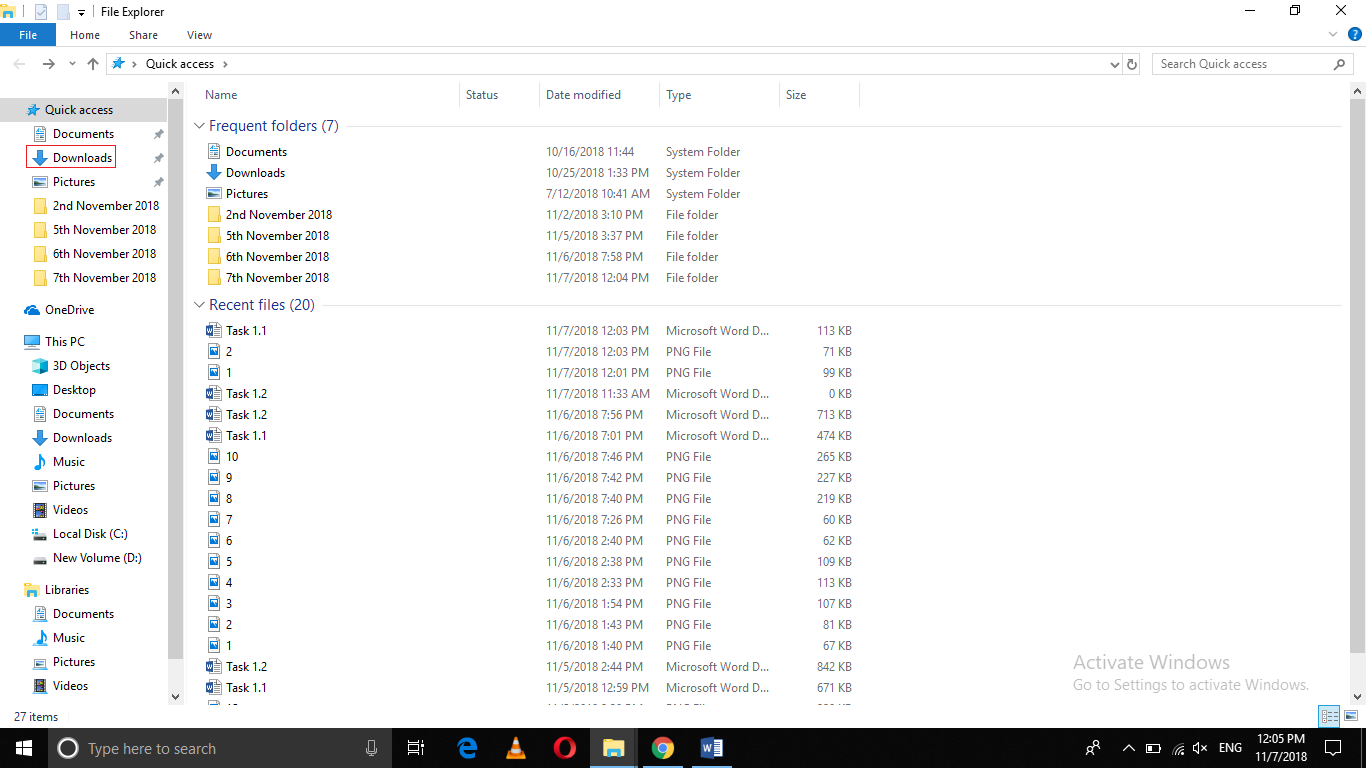Open the Downloads folder in Quick access
The width and height of the screenshot is (1366, 768).
(x=80, y=157)
